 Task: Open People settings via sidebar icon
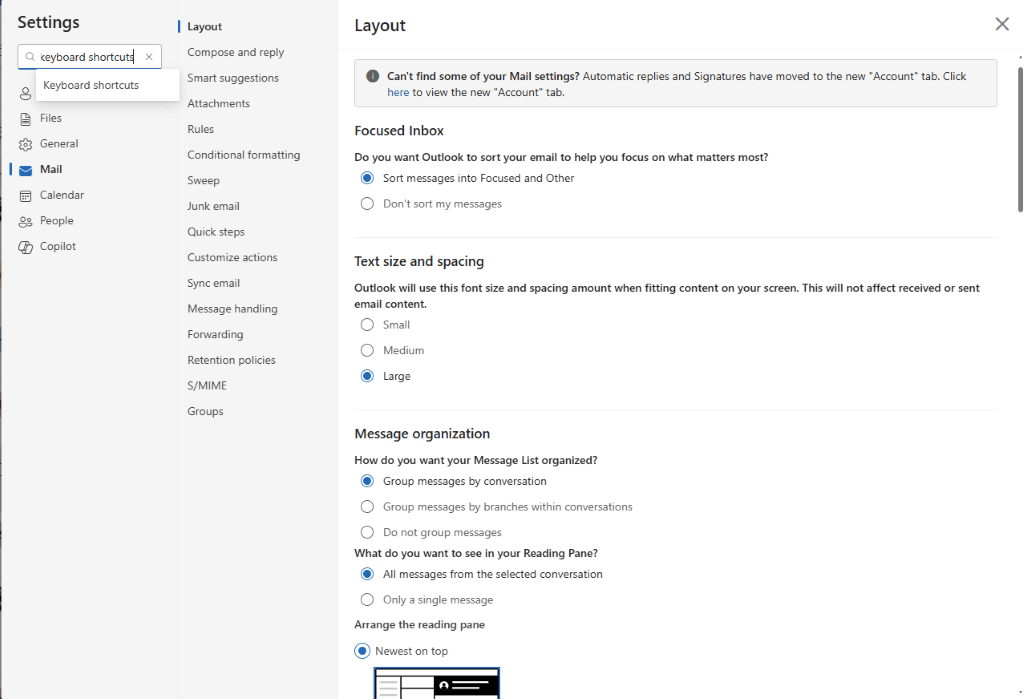pos(24,220)
